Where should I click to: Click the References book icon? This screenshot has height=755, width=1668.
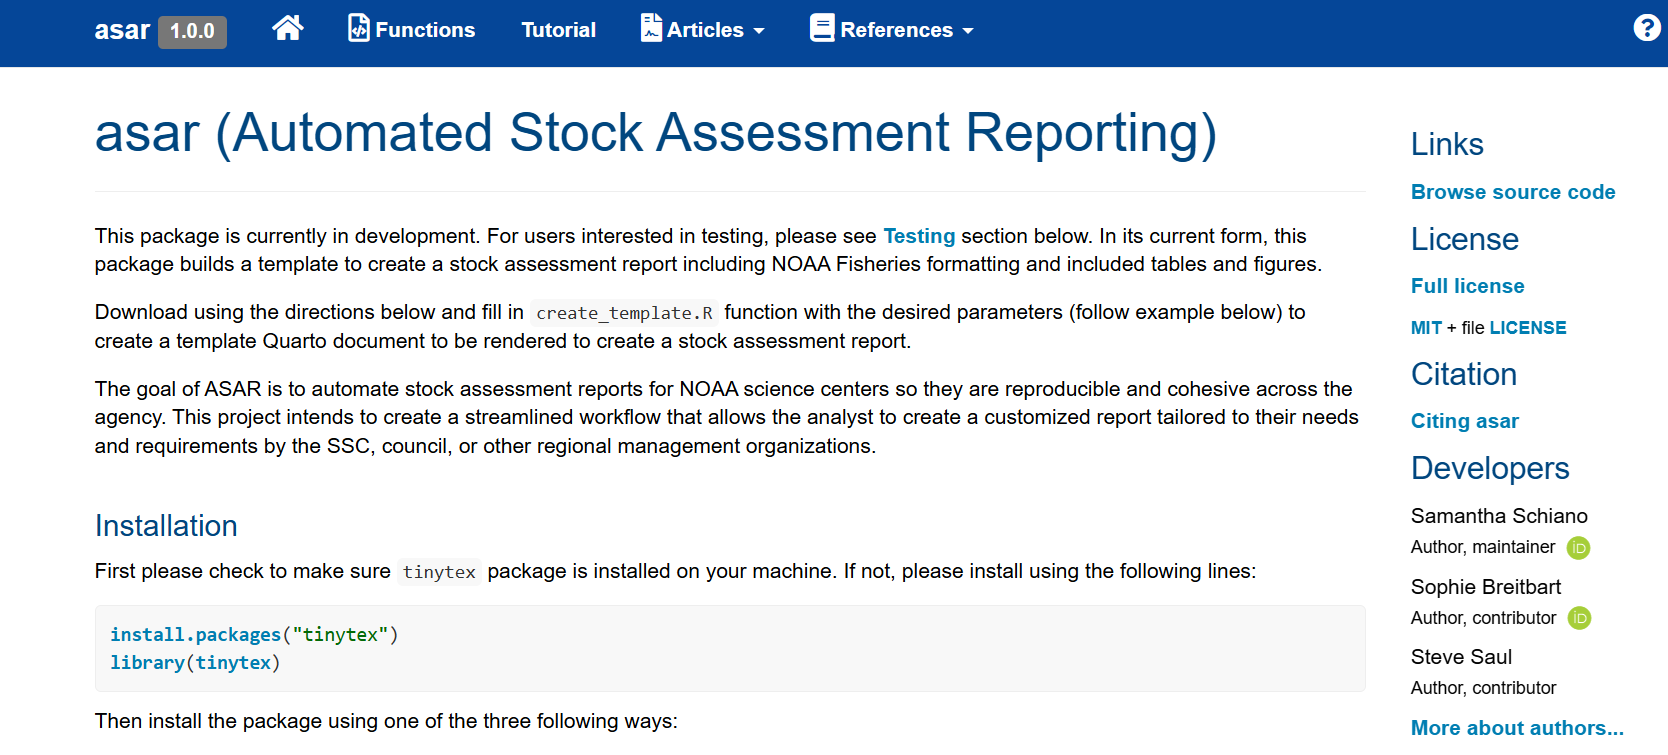pos(822,28)
